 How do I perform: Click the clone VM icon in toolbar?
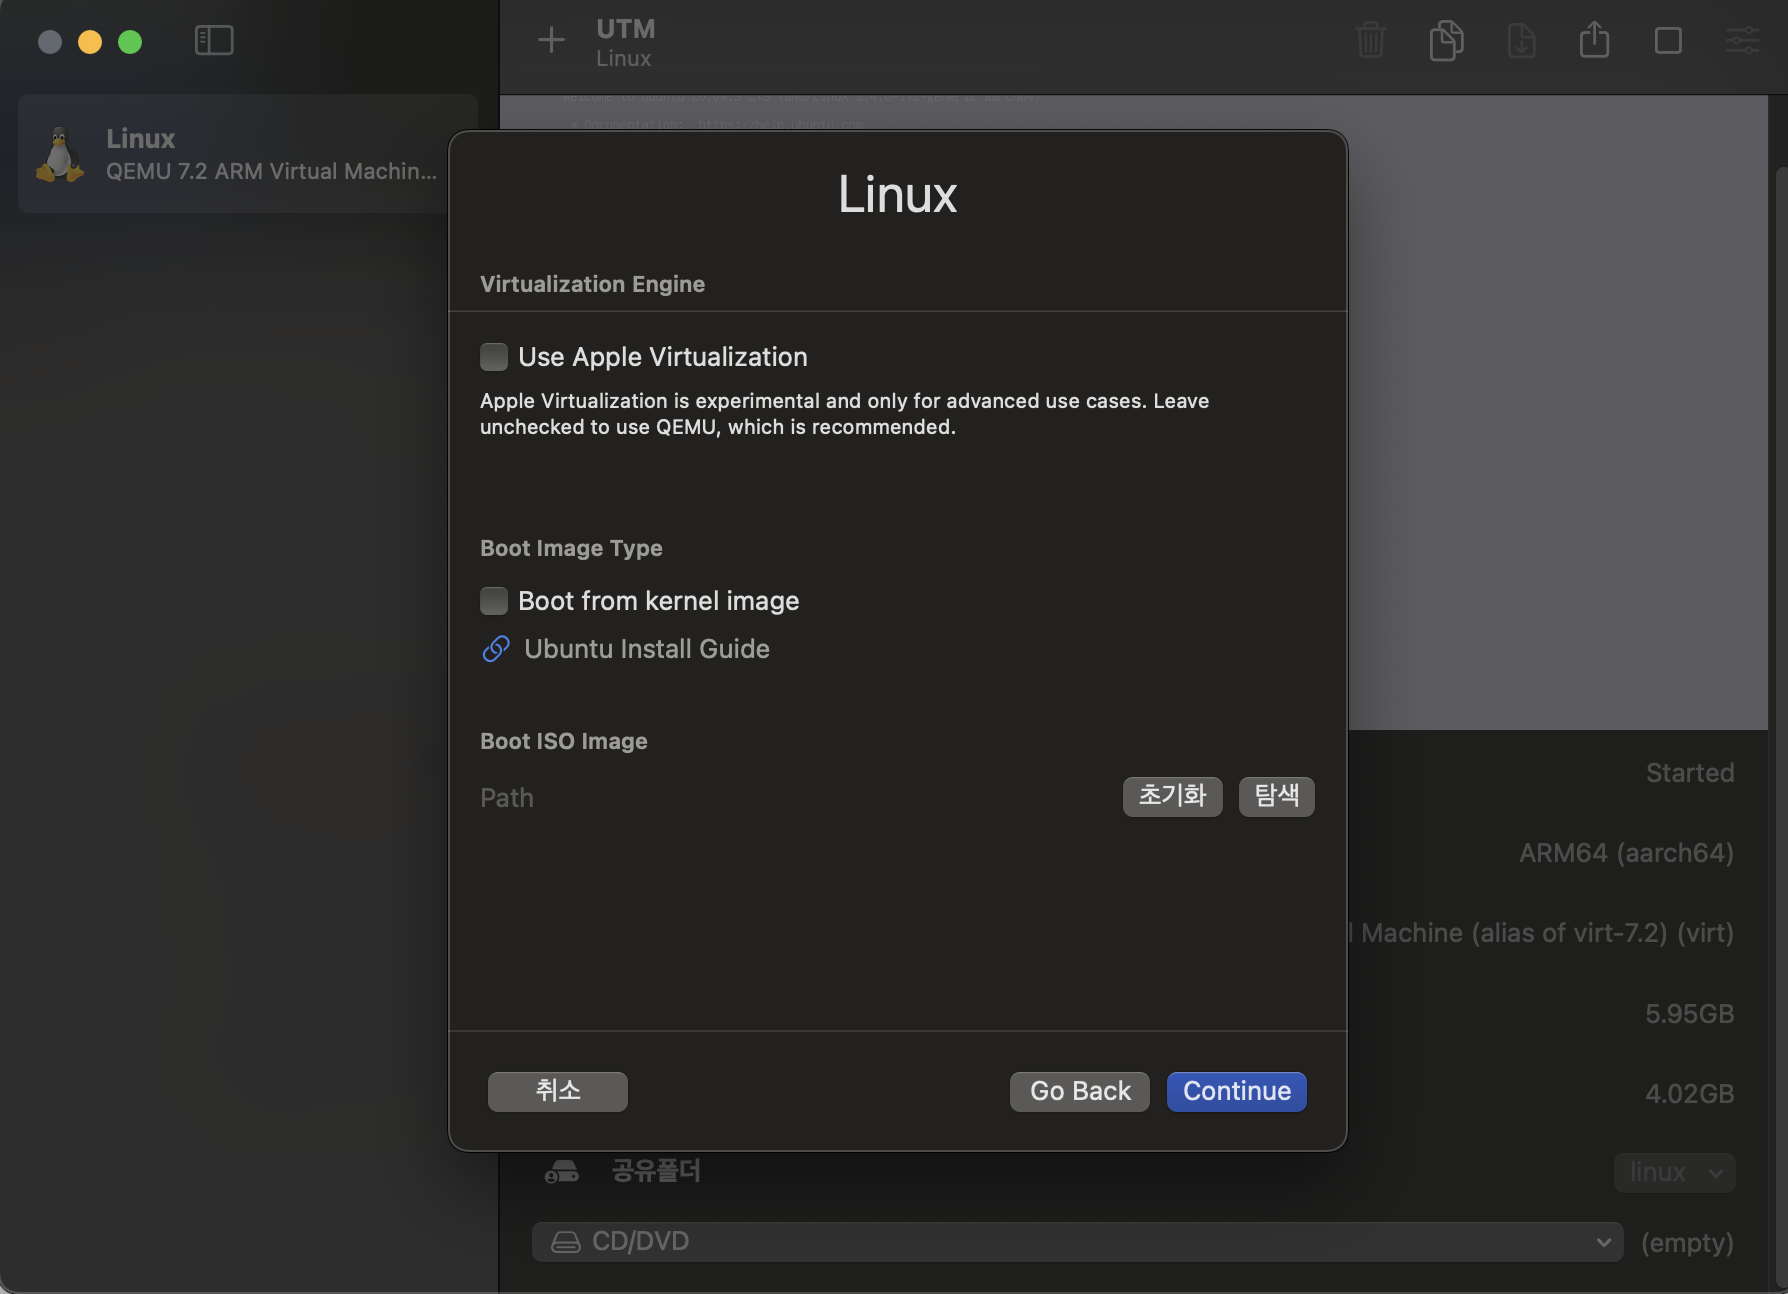pos(1446,41)
